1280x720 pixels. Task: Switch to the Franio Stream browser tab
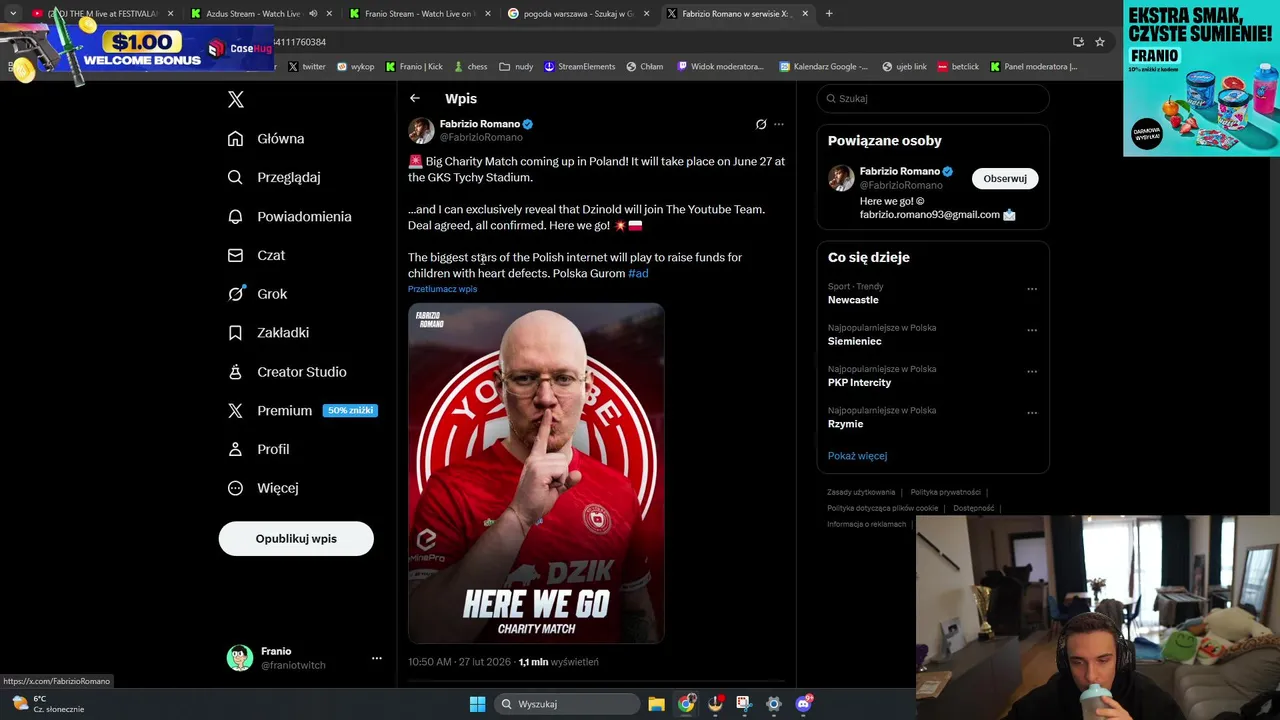point(420,14)
